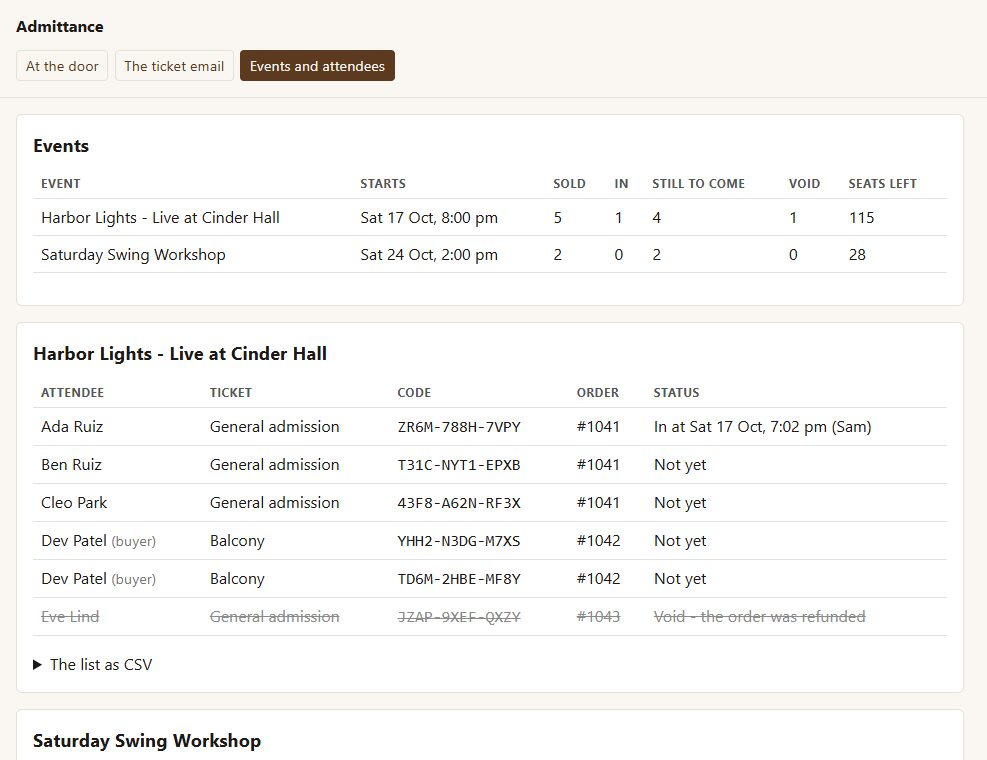Click start time Sat 24 Oct, 2:00 pm
987x760 pixels.
[x=429, y=255]
